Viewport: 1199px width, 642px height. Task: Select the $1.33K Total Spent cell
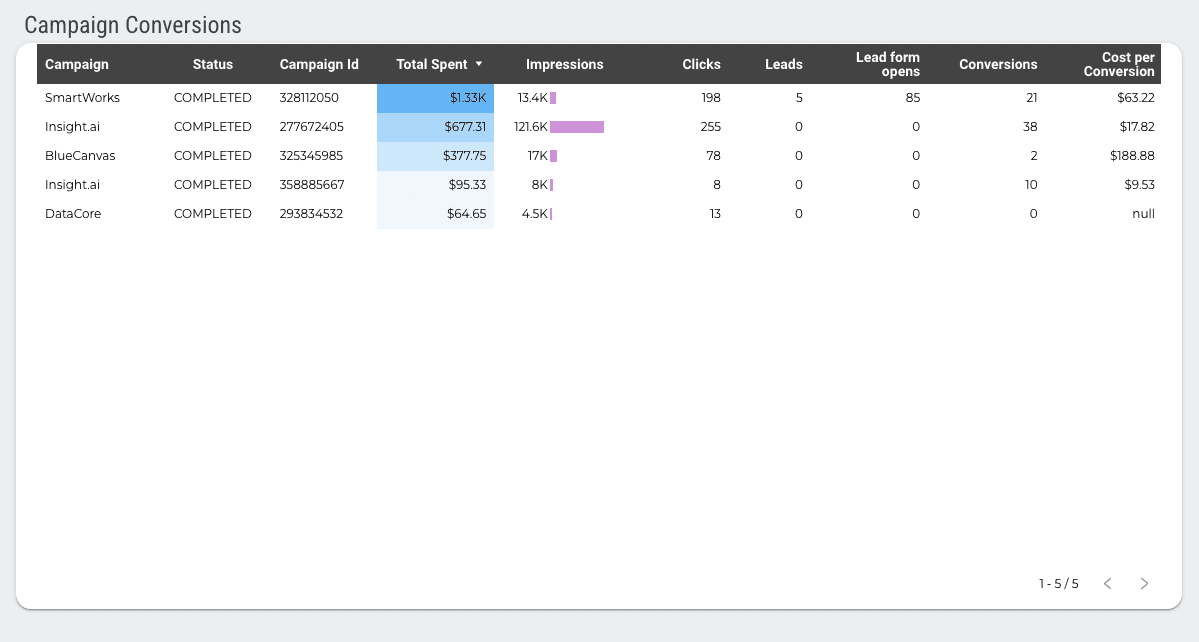[436, 98]
